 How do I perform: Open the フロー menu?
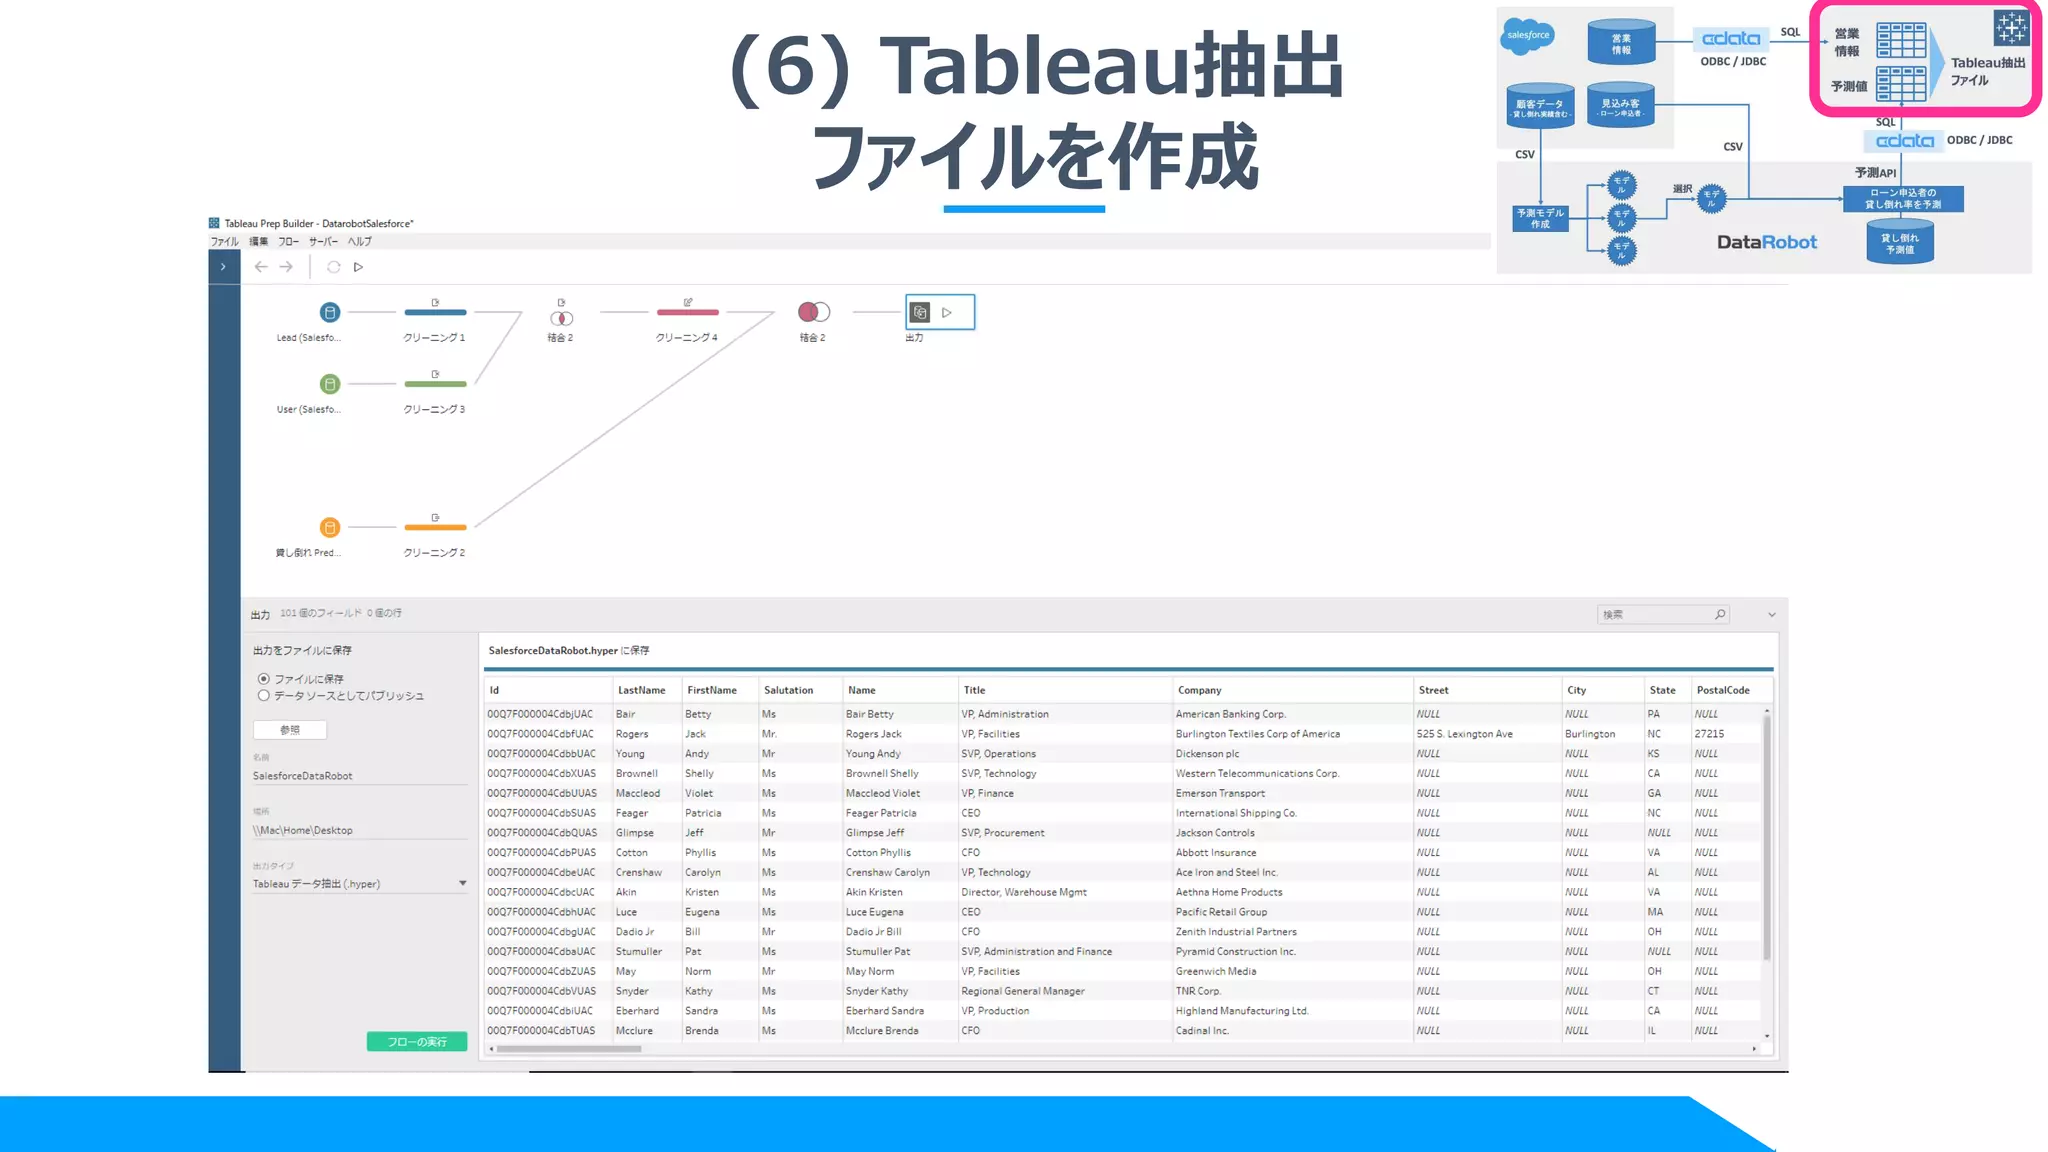[288, 242]
